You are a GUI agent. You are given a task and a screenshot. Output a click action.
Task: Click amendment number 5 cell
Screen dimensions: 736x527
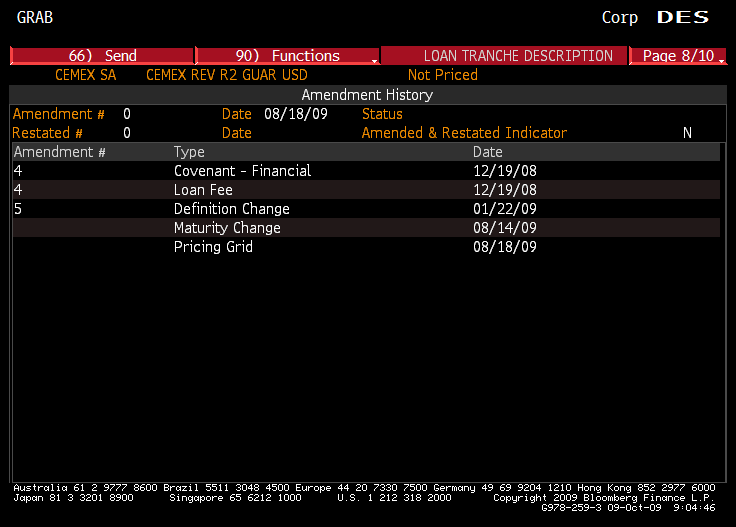[x=18, y=209]
